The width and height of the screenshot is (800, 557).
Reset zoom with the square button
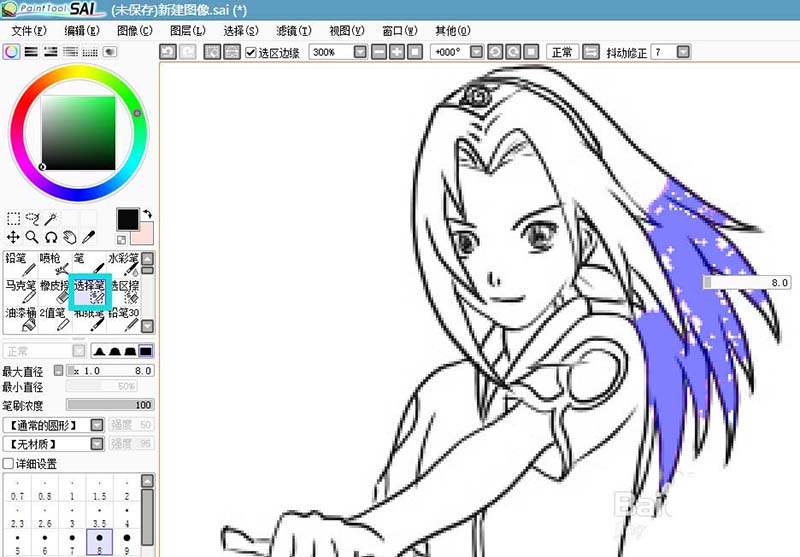[415, 52]
